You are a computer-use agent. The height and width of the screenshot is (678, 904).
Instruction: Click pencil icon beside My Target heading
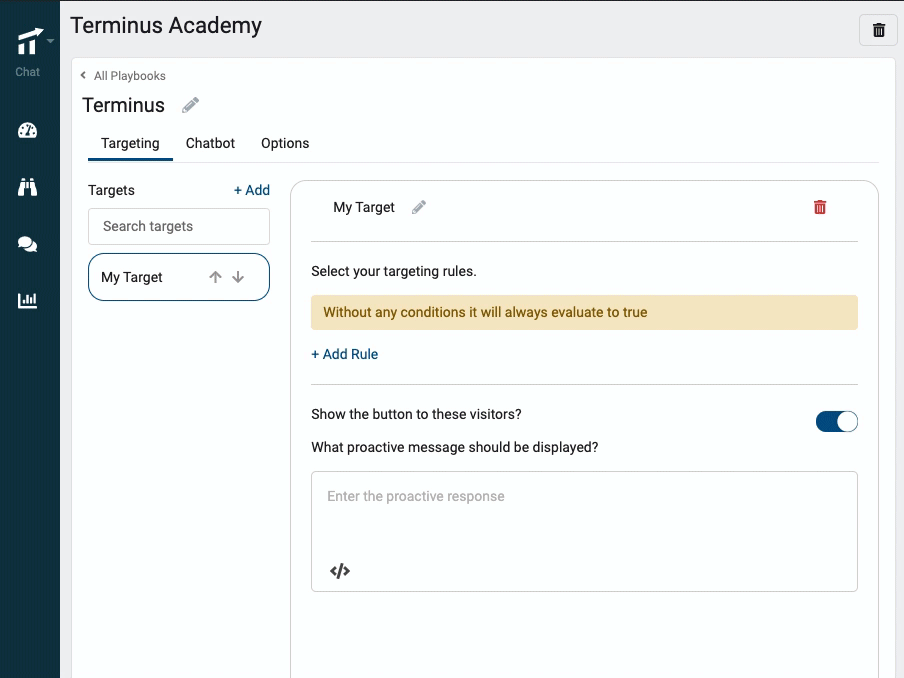point(419,207)
